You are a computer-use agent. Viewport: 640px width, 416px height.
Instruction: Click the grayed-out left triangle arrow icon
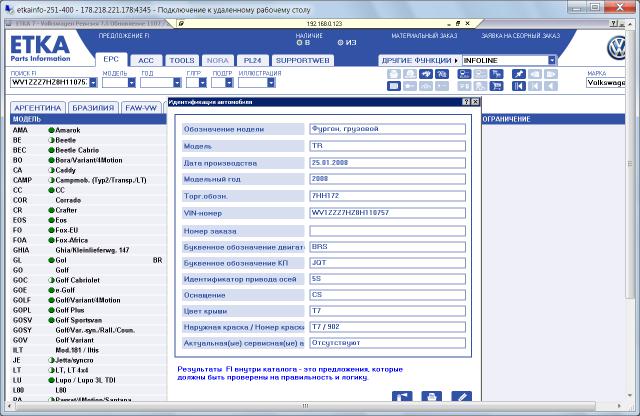pos(551,86)
